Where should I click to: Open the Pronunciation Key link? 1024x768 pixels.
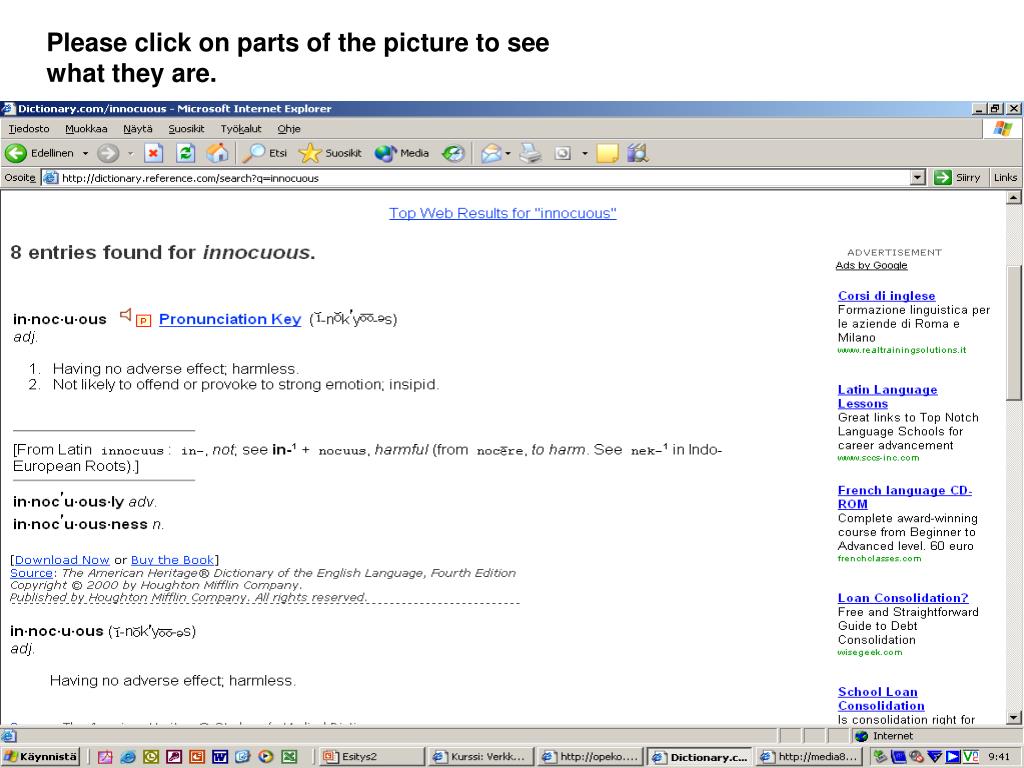point(230,319)
